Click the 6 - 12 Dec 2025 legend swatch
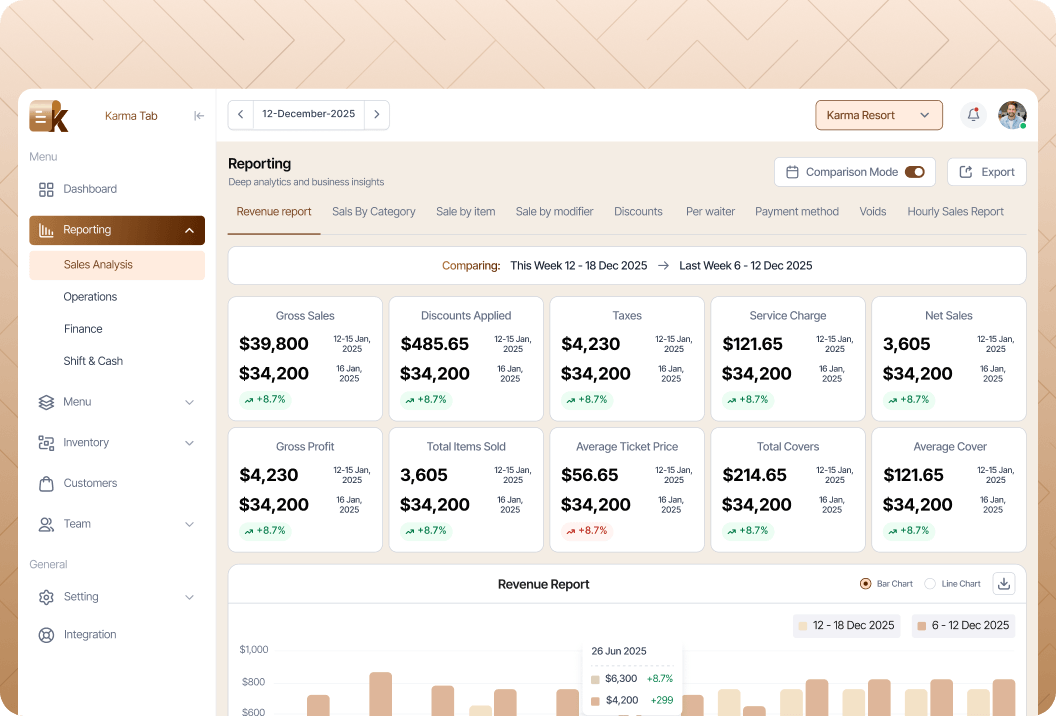 point(921,626)
